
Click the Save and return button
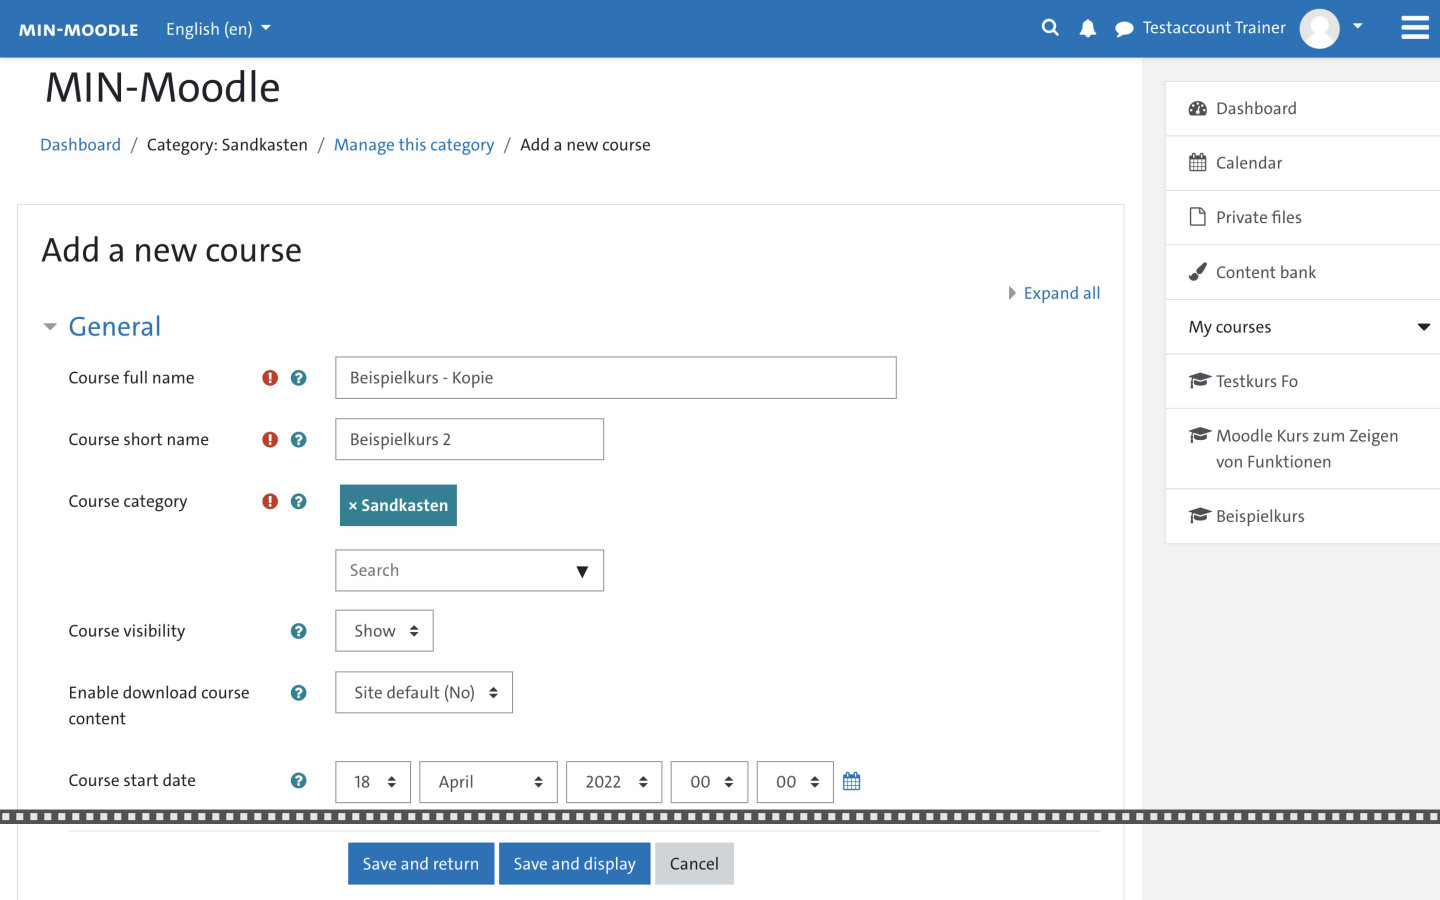[421, 864]
